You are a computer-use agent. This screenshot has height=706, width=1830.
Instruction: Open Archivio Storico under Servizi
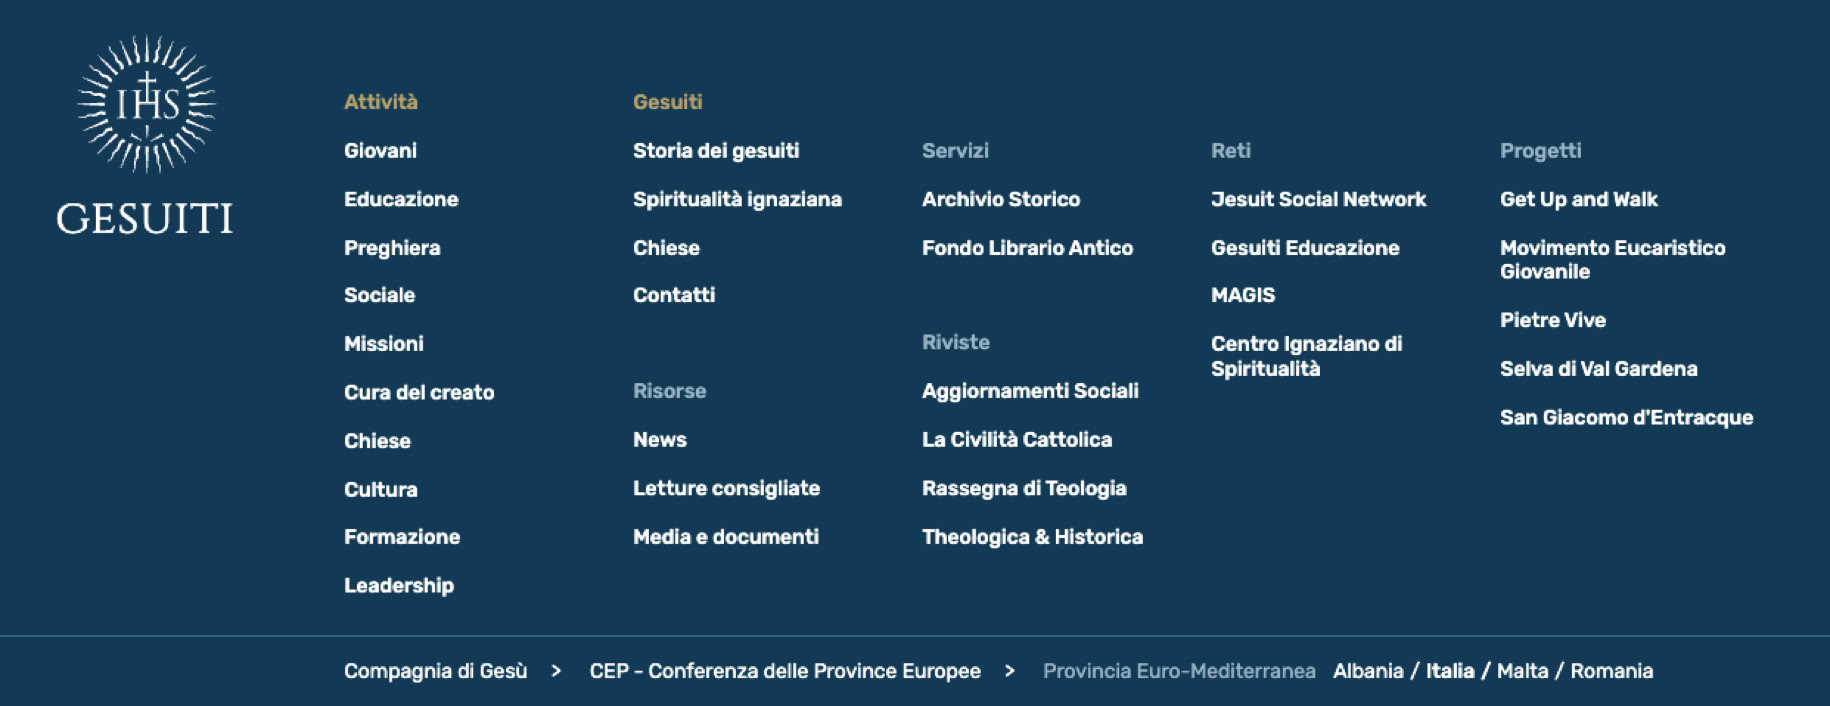click(x=1000, y=199)
